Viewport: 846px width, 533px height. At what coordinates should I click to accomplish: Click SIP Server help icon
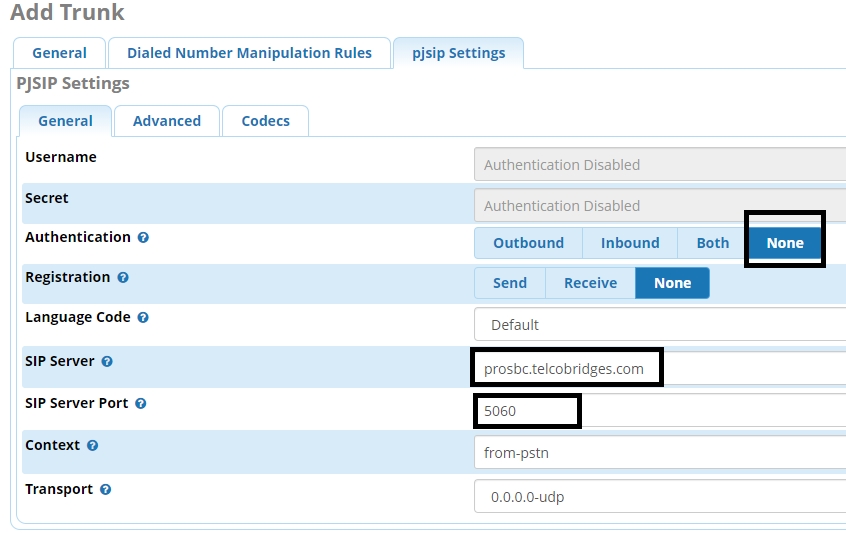pyautogui.click(x=107, y=362)
